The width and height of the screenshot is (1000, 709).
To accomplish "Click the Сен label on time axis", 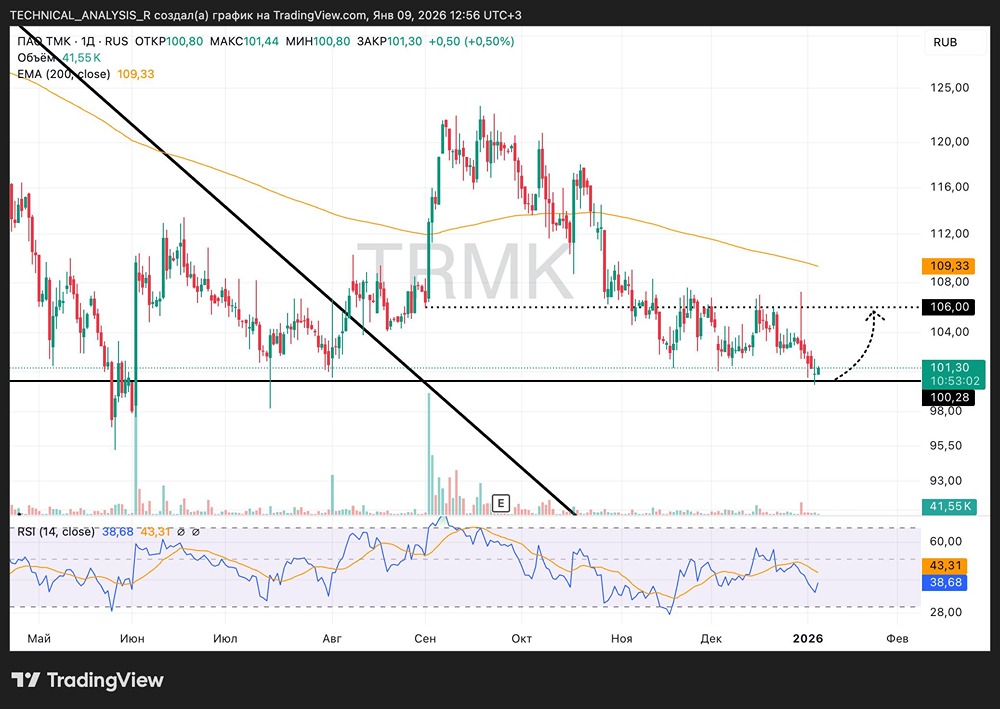I will (425, 638).
